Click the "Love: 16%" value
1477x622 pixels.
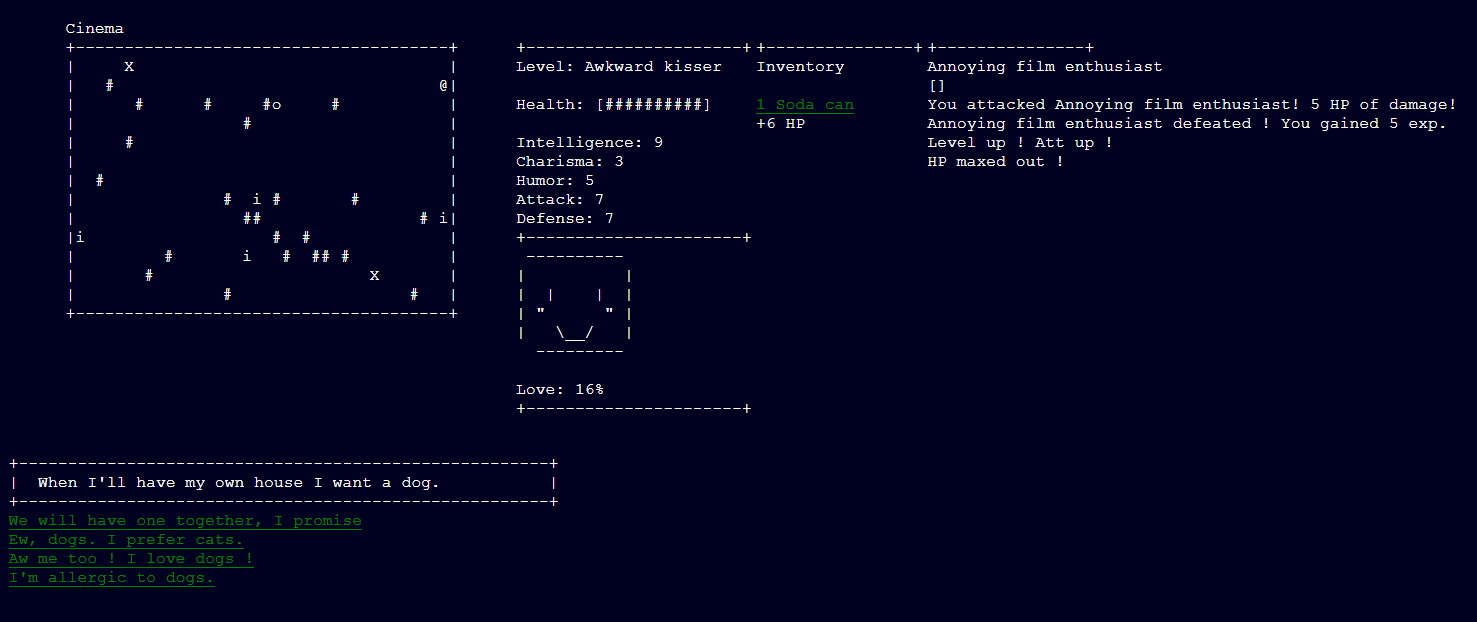point(560,390)
